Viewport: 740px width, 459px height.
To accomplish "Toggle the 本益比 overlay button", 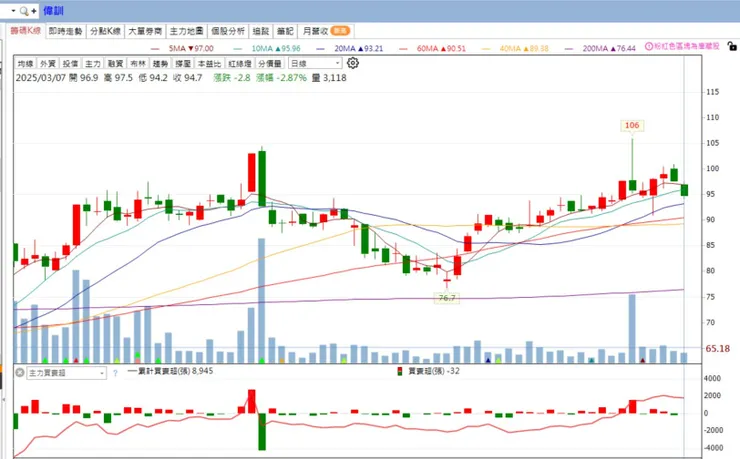I will click(x=209, y=63).
